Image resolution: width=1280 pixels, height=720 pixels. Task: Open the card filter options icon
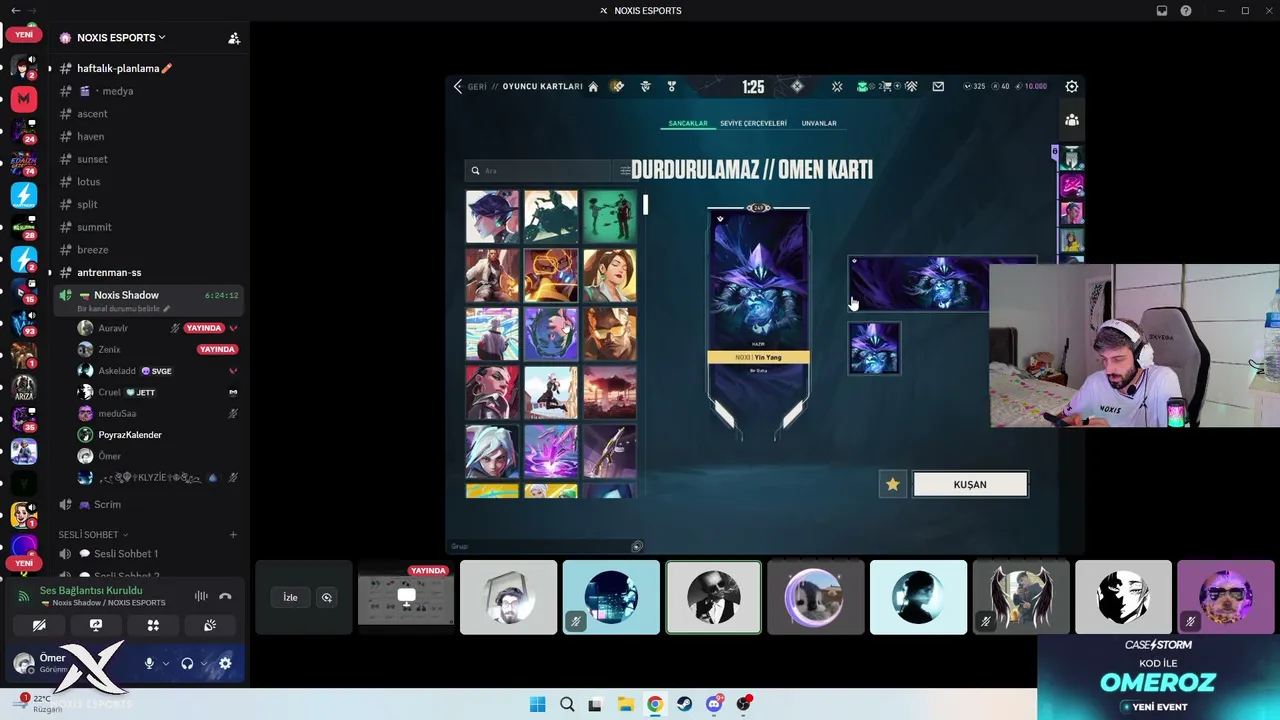[x=624, y=171]
